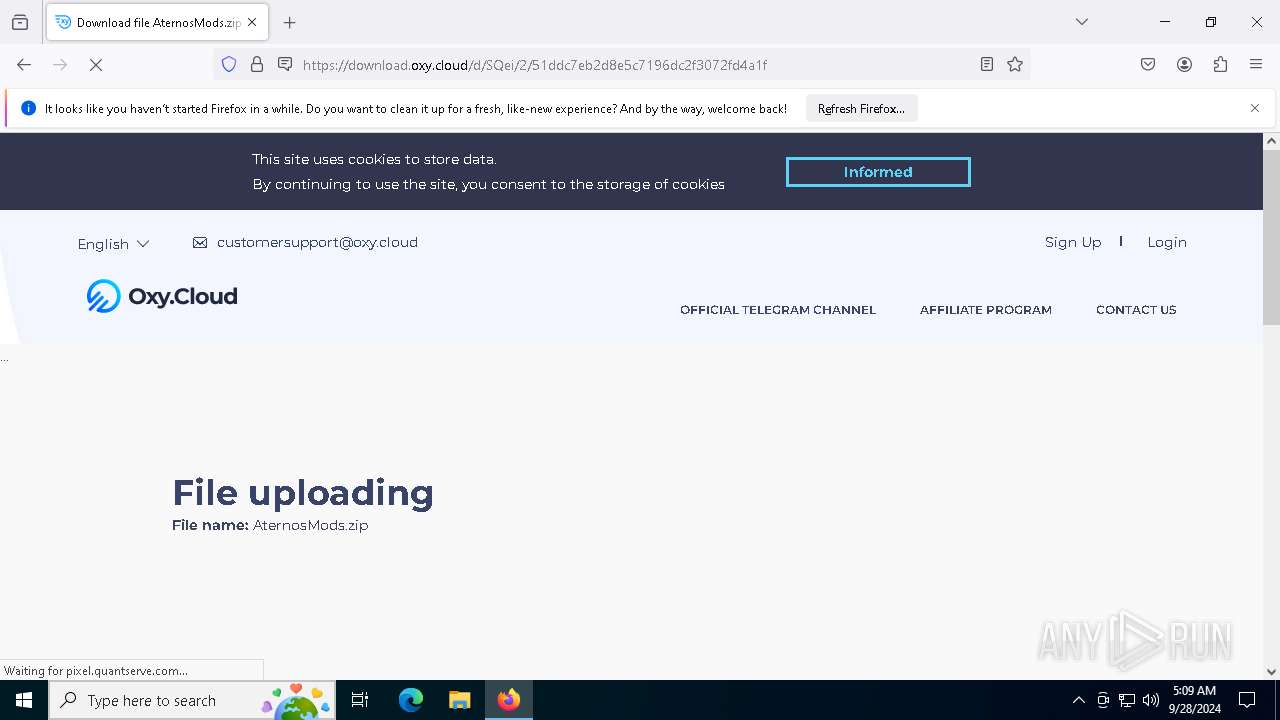
Task: Click the page vertical scrollbar thumb
Action: click(x=1271, y=239)
